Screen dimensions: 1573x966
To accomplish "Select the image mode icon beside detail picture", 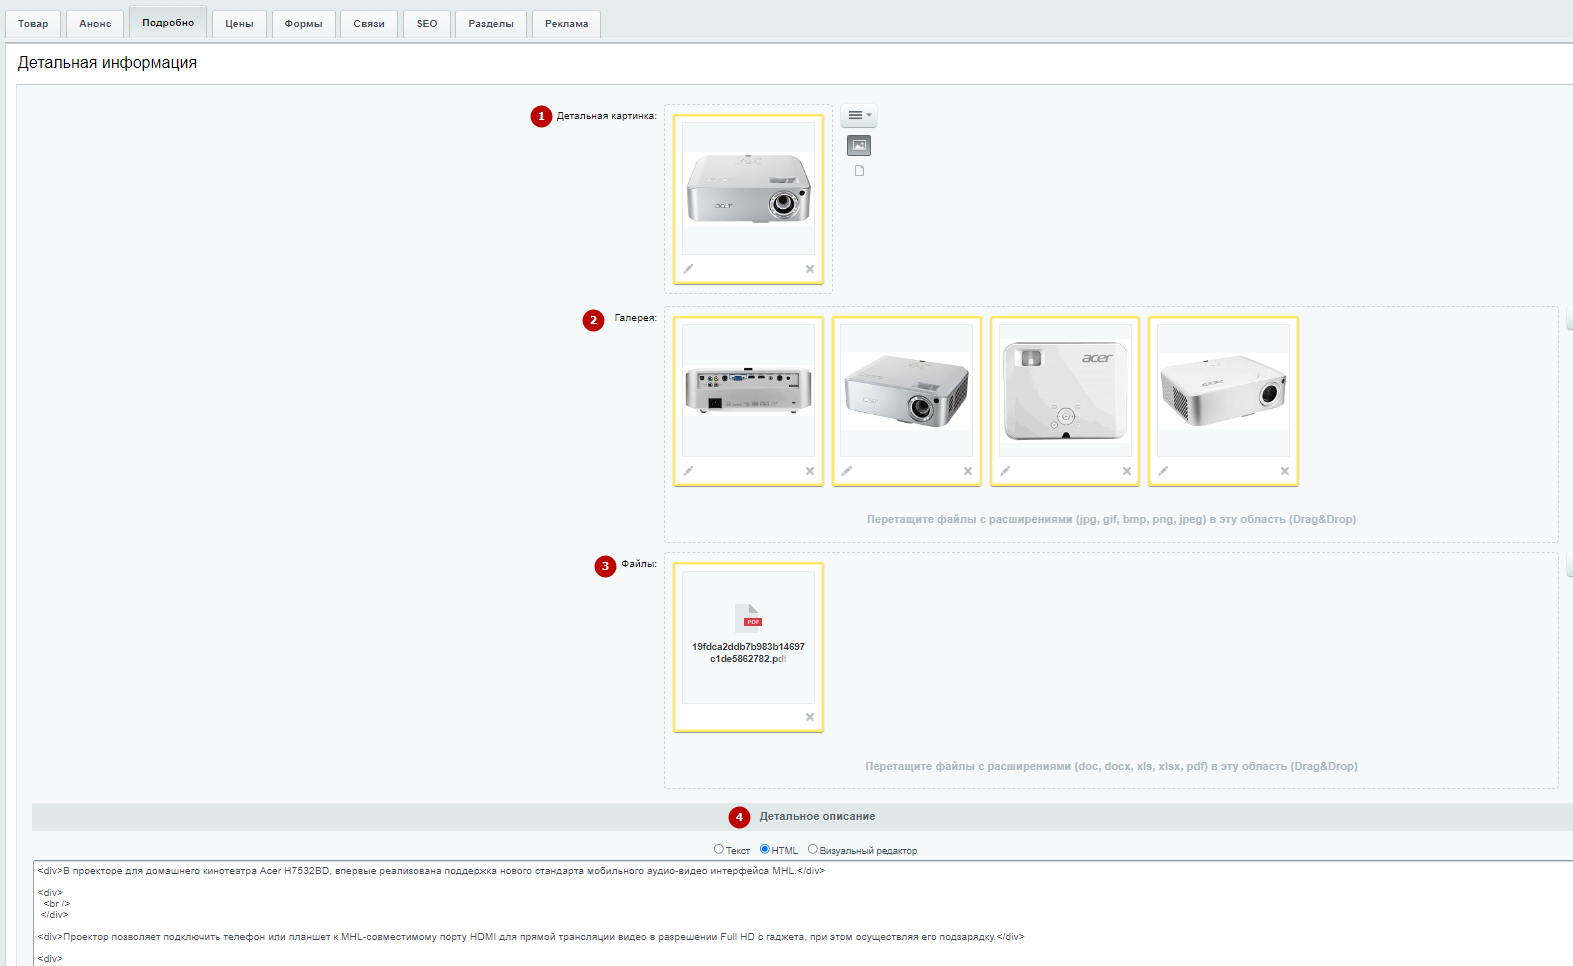I will click(859, 146).
